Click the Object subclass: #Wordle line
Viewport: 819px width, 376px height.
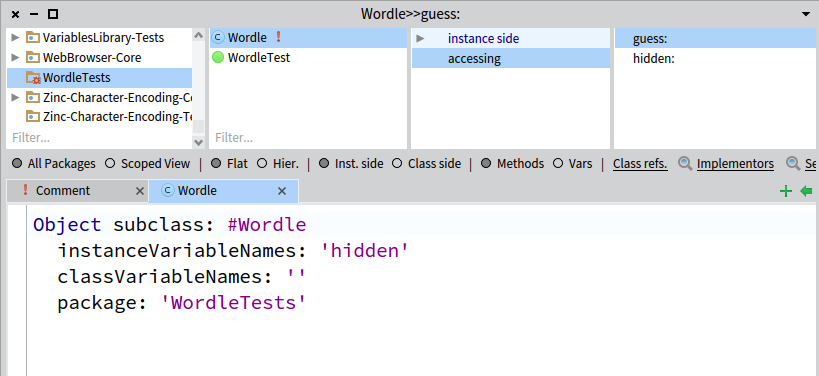point(170,225)
